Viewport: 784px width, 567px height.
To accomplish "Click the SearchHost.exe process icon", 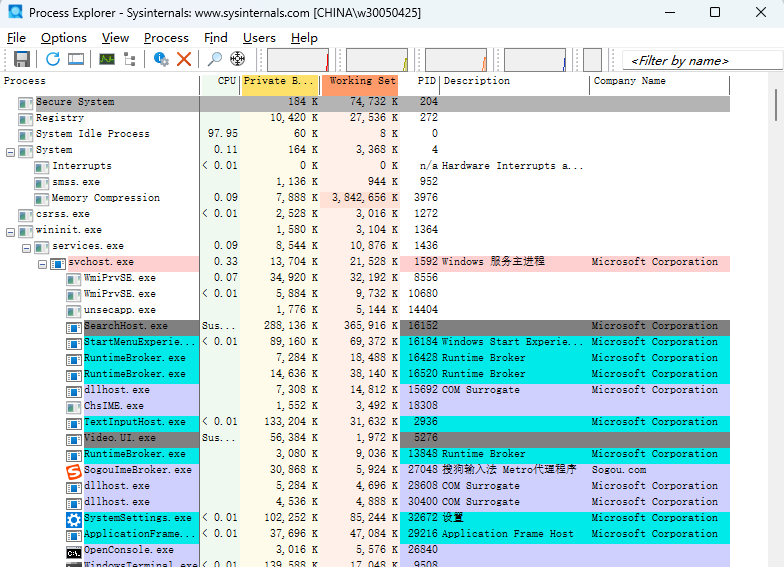I will (74, 328).
